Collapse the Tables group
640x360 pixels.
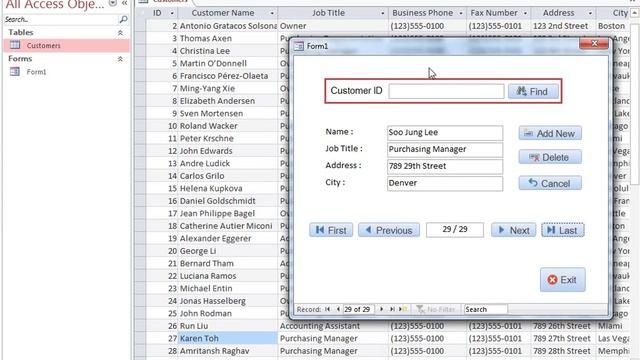pos(120,33)
